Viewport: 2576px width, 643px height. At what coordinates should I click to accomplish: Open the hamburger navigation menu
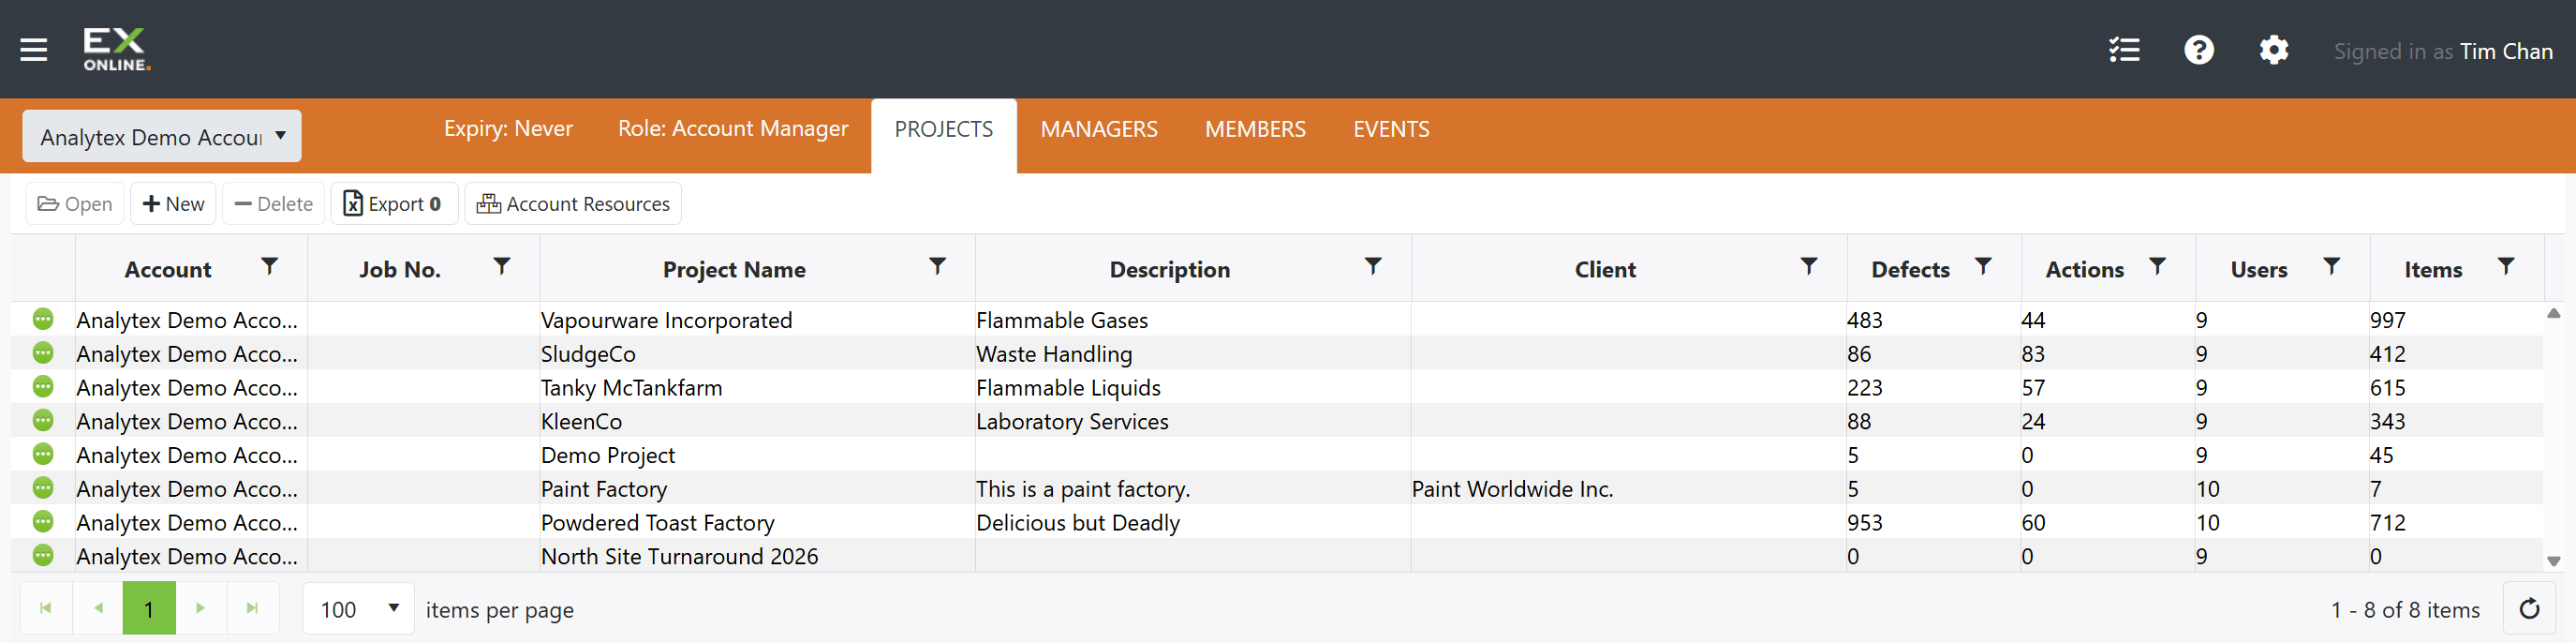34,49
